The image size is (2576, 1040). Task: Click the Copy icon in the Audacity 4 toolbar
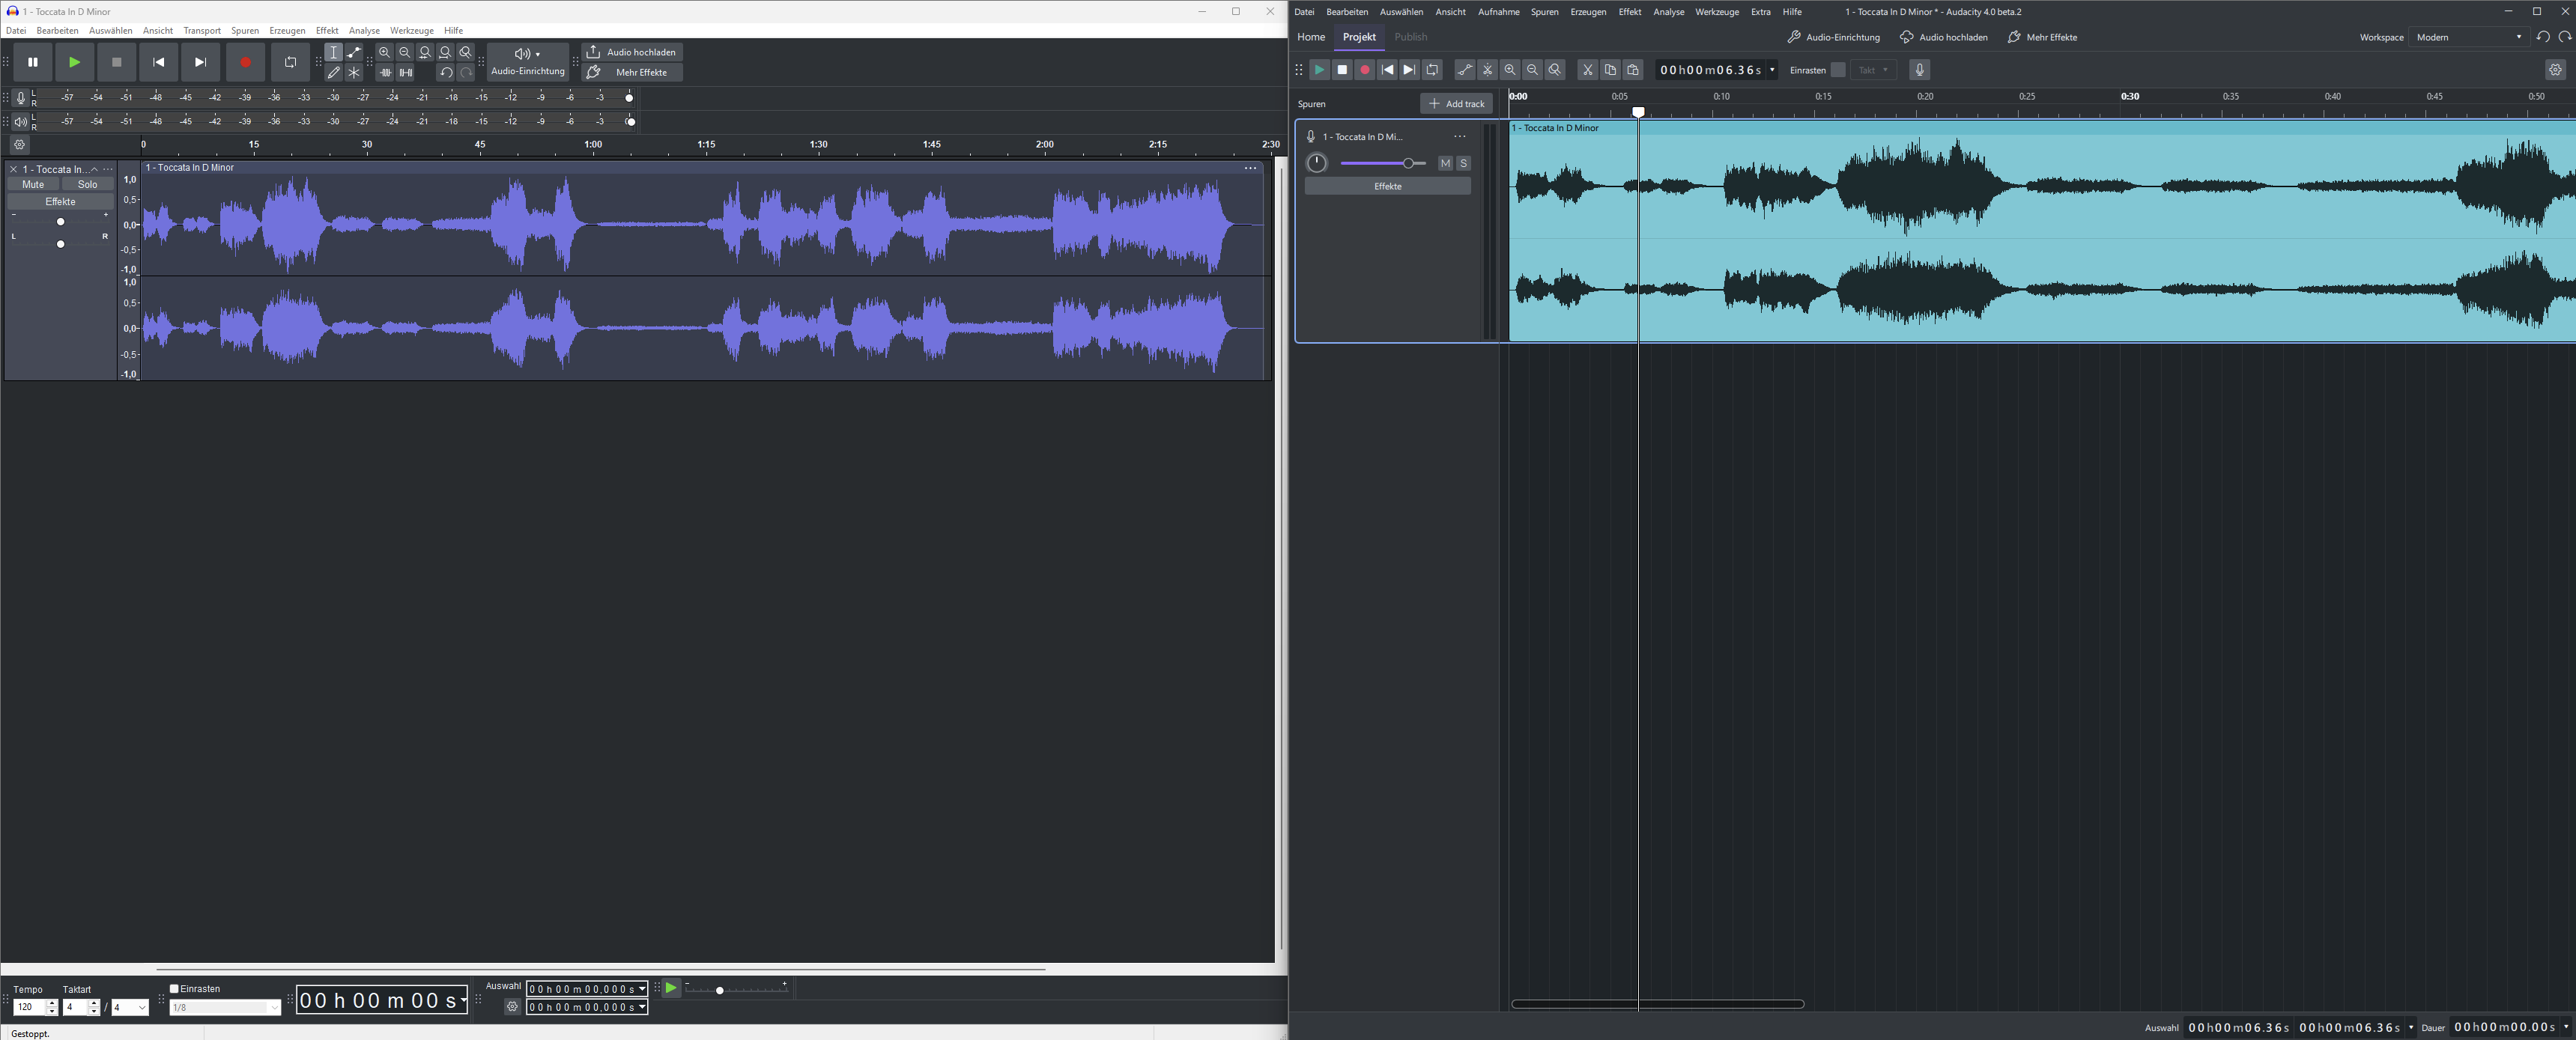(x=1610, y=70)
